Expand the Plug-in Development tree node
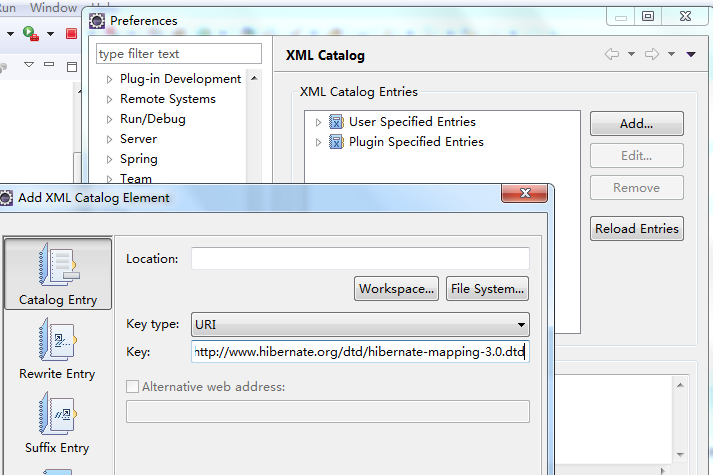The width and height of the screenshot is (713, 475). point(109,80)
